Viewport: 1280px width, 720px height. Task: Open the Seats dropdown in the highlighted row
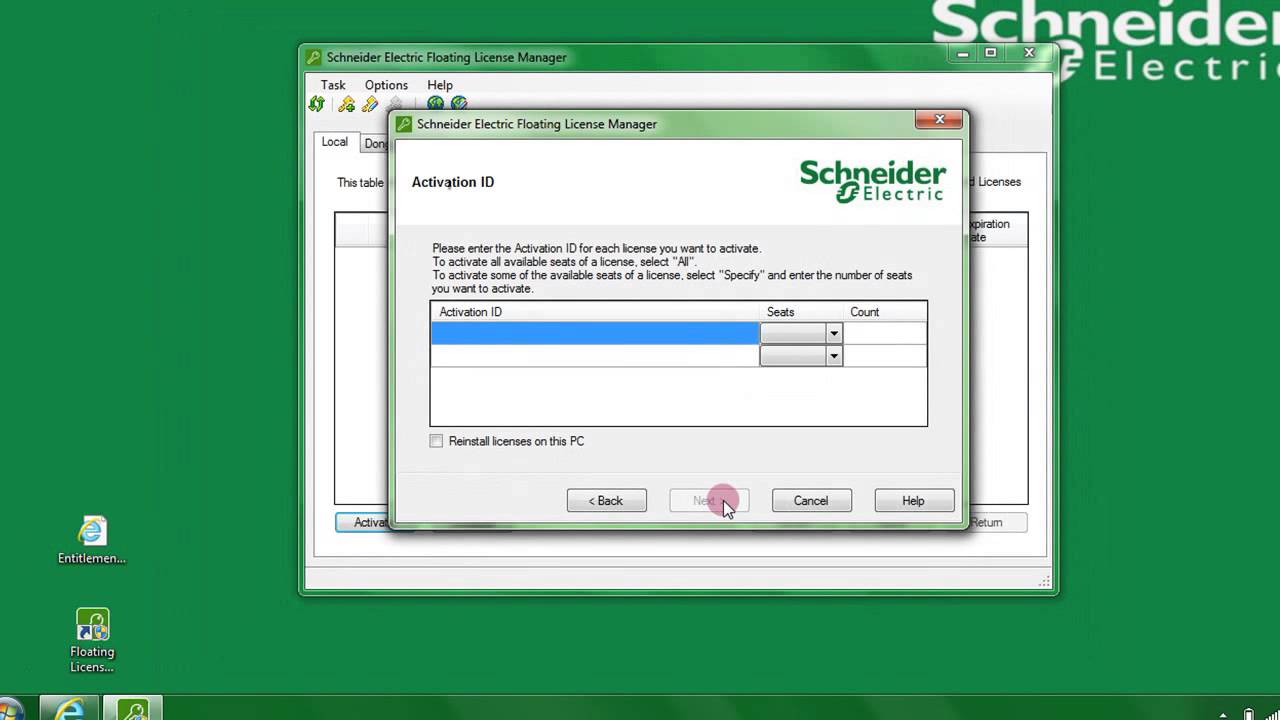click(x=833, y=333)
